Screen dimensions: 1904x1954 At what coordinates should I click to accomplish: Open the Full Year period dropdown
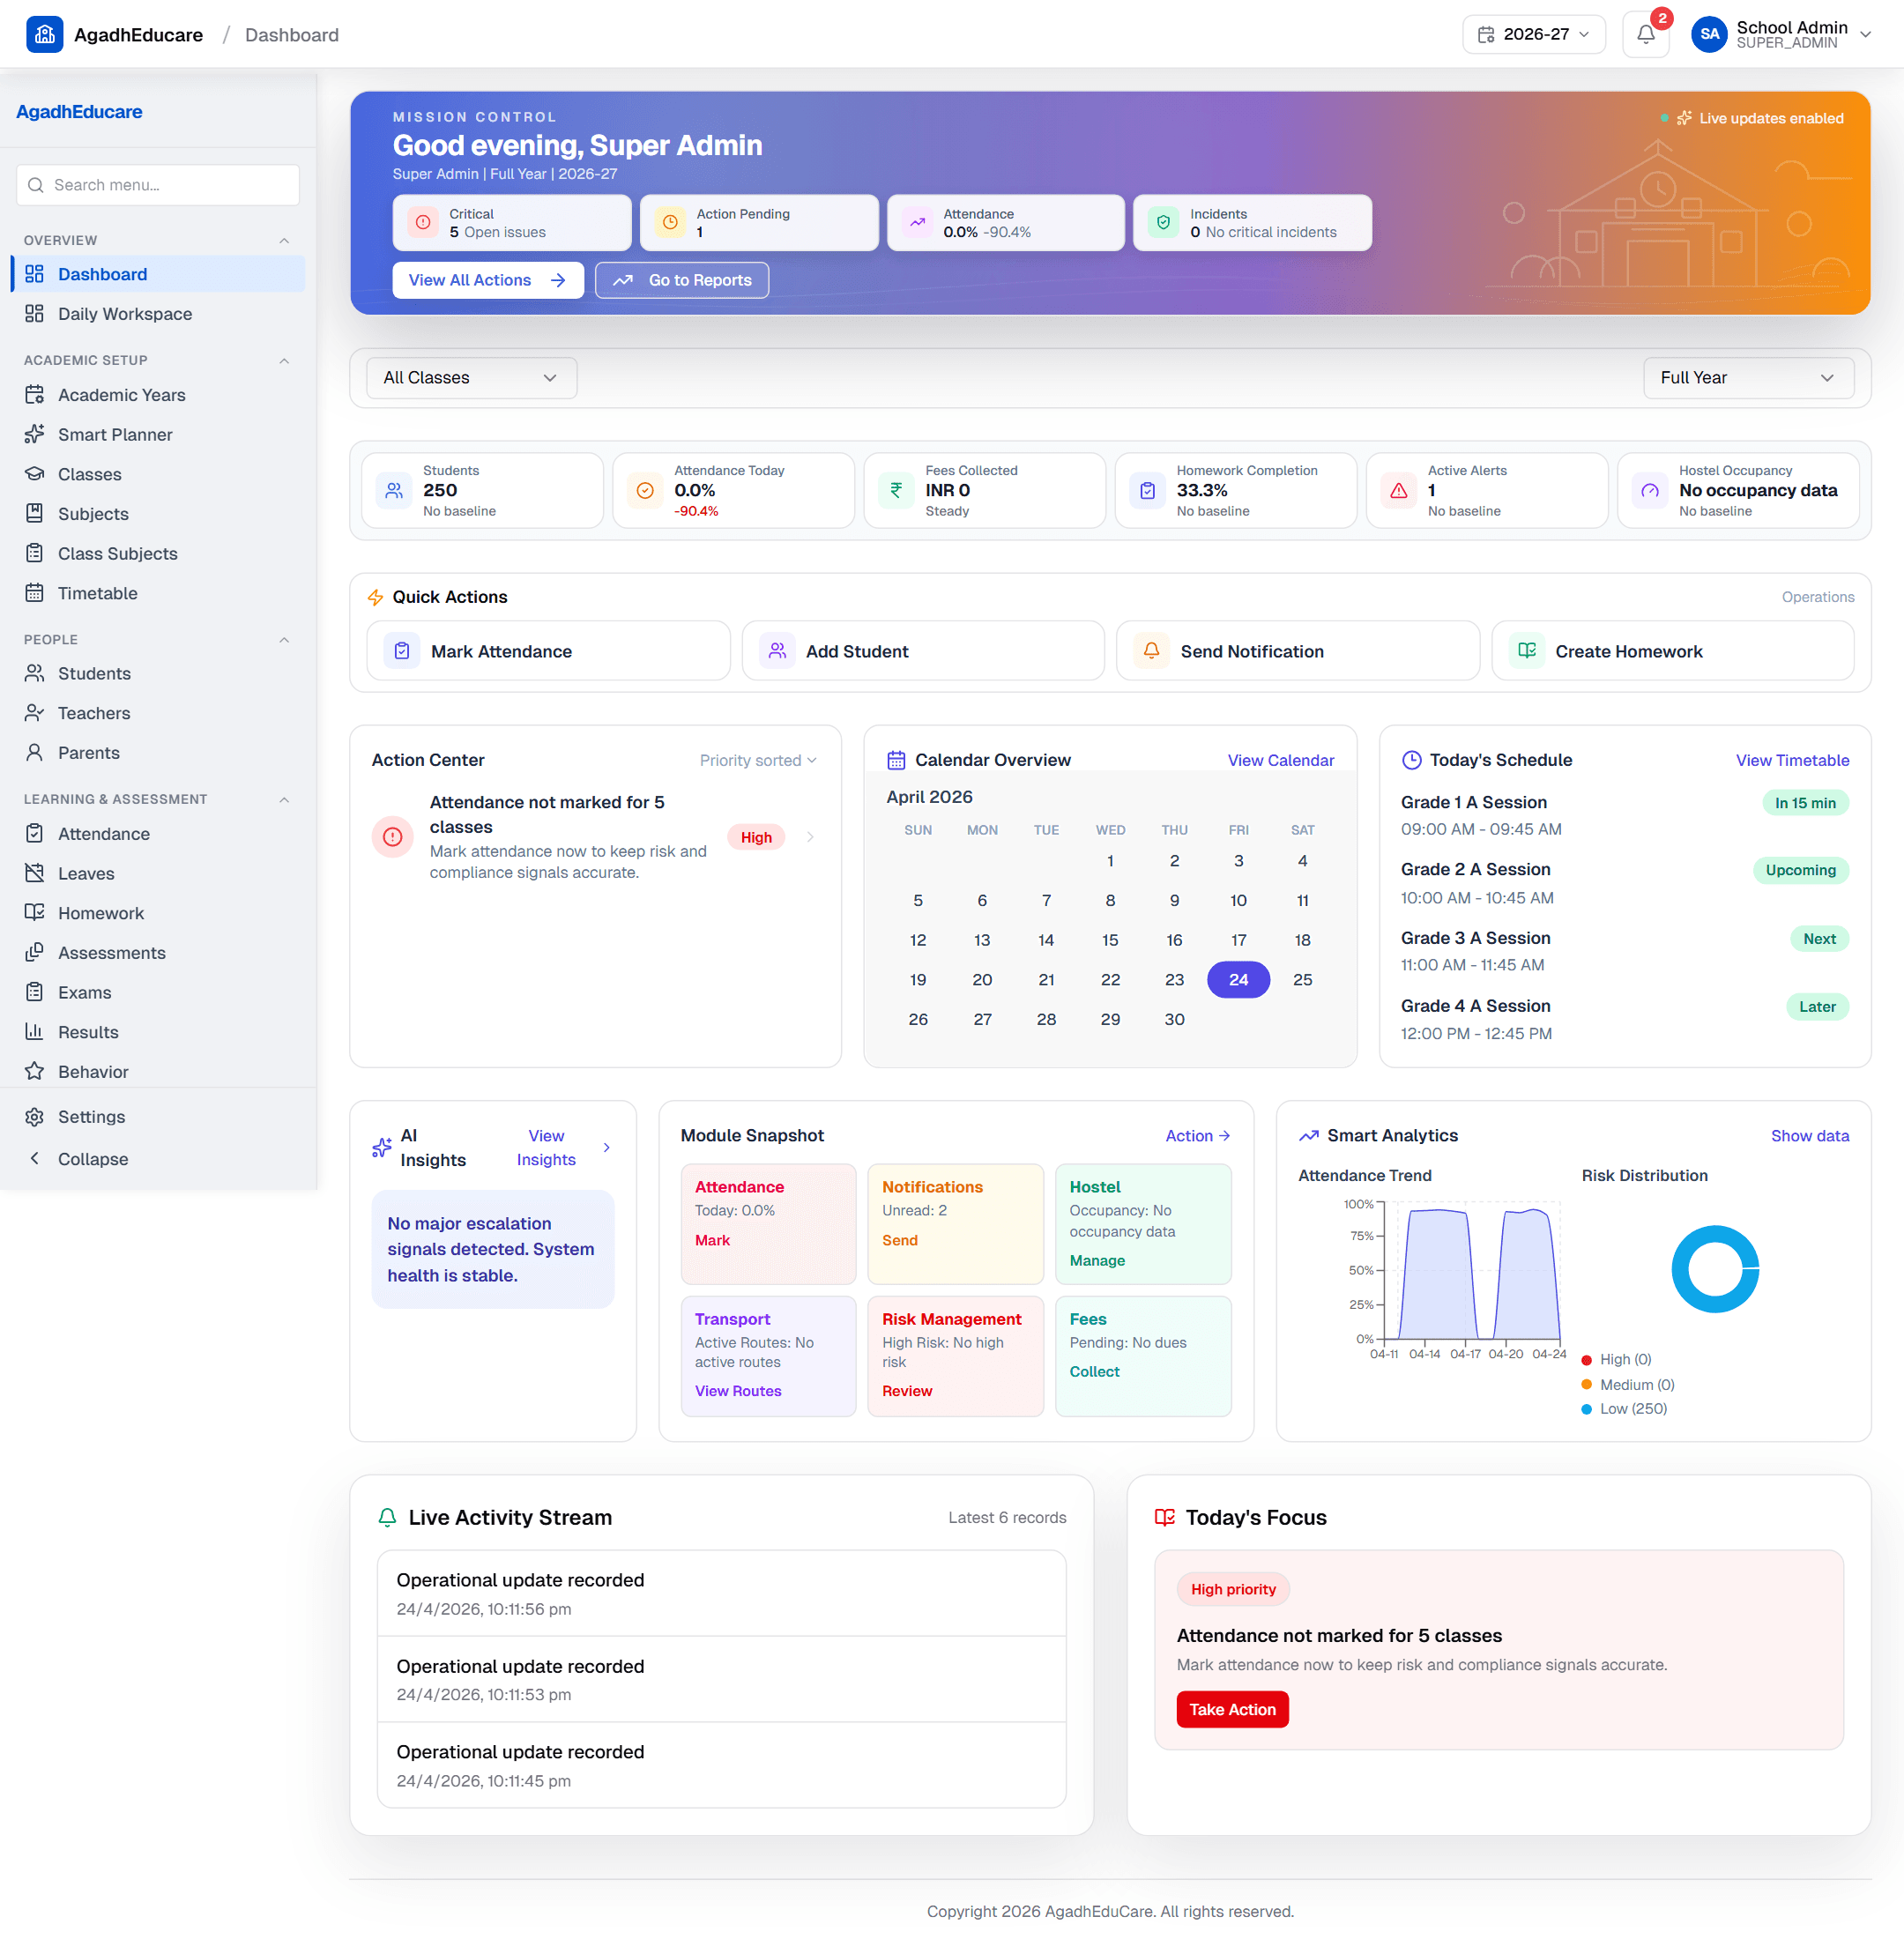(x=1748, y=377)
